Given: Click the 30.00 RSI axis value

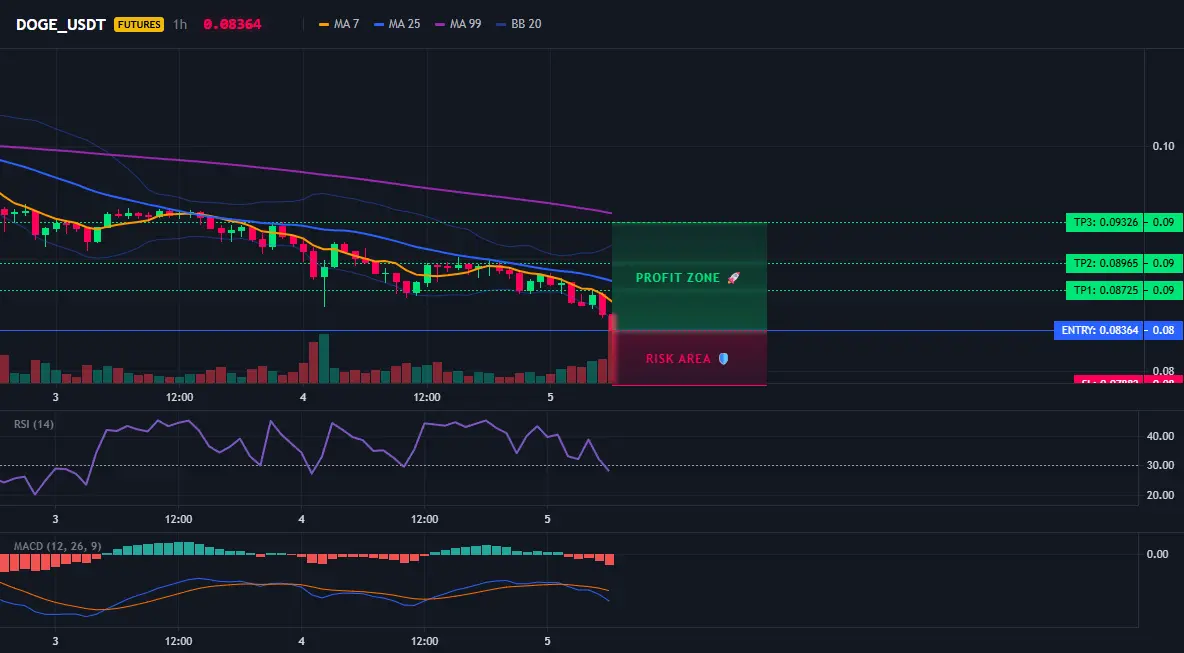Looking at the screenshot, I should [x=1161, y=466].
